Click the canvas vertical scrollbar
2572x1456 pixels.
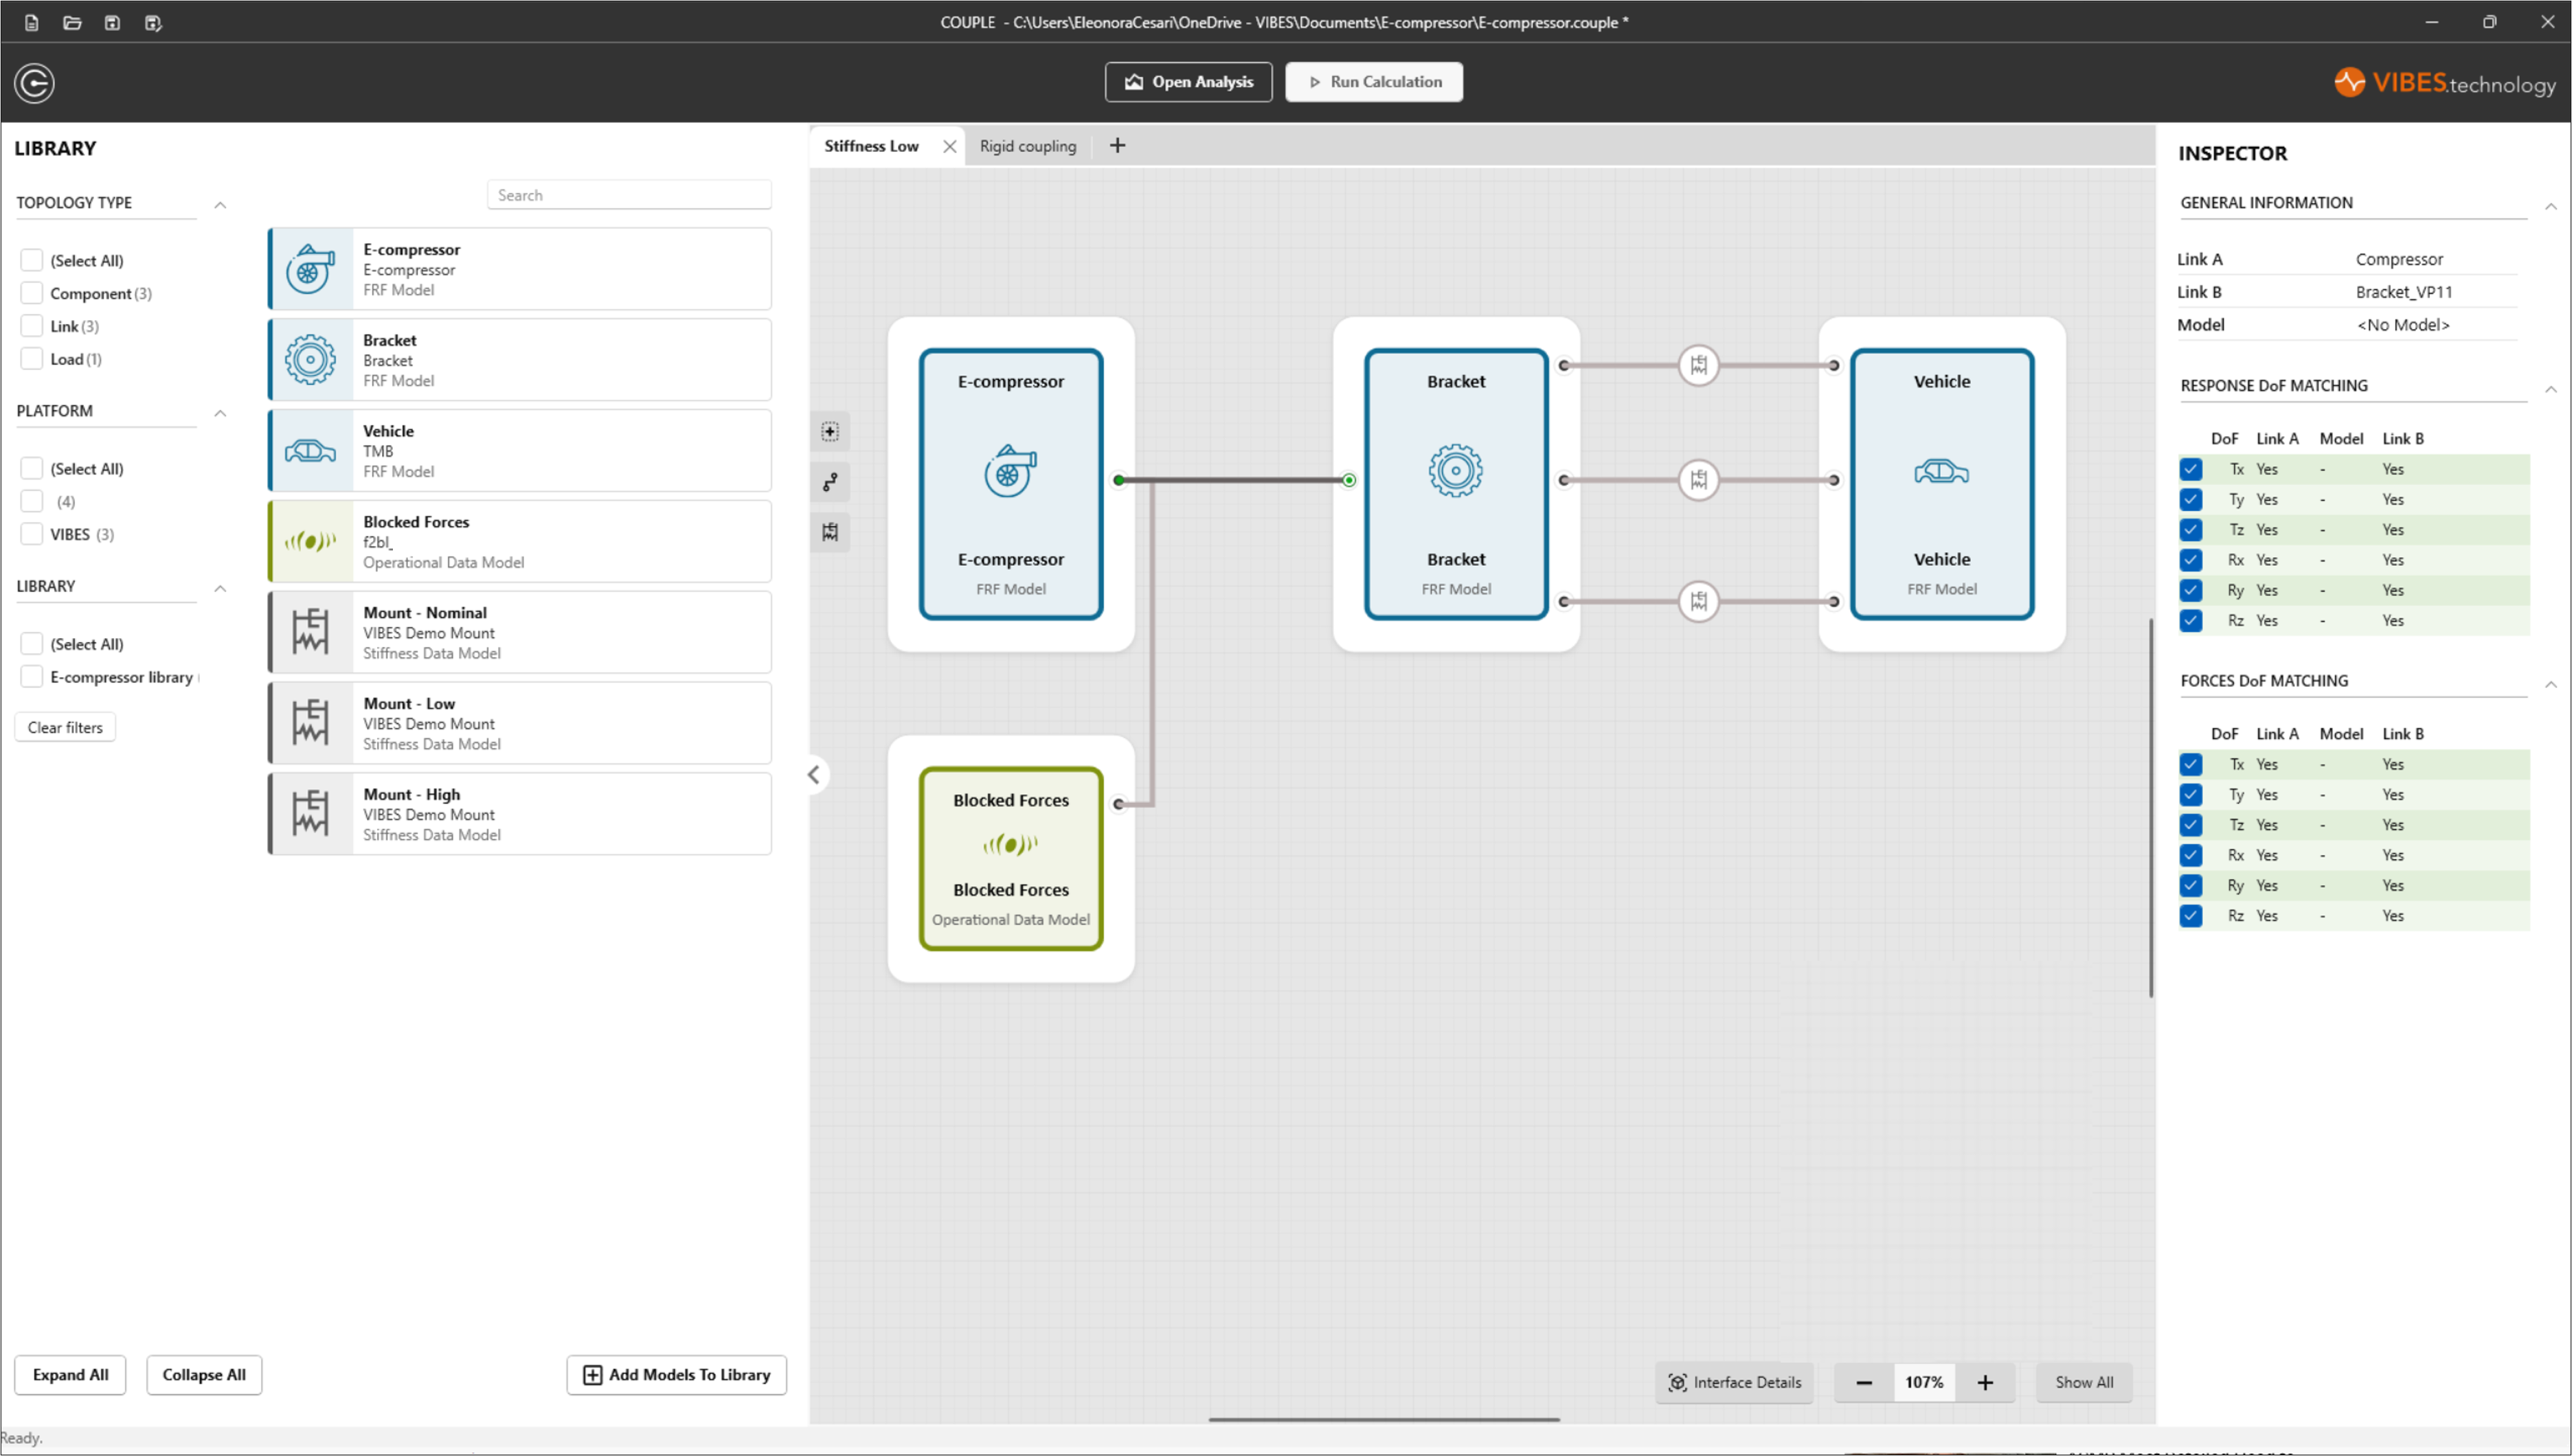pyautogui.click(x=2150, y=808)
